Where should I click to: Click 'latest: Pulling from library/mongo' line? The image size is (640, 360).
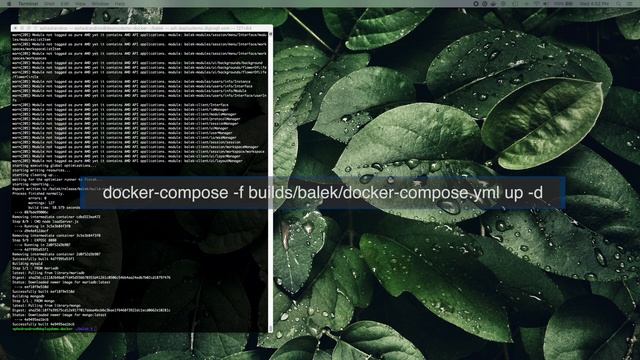[x=47, y=305]
